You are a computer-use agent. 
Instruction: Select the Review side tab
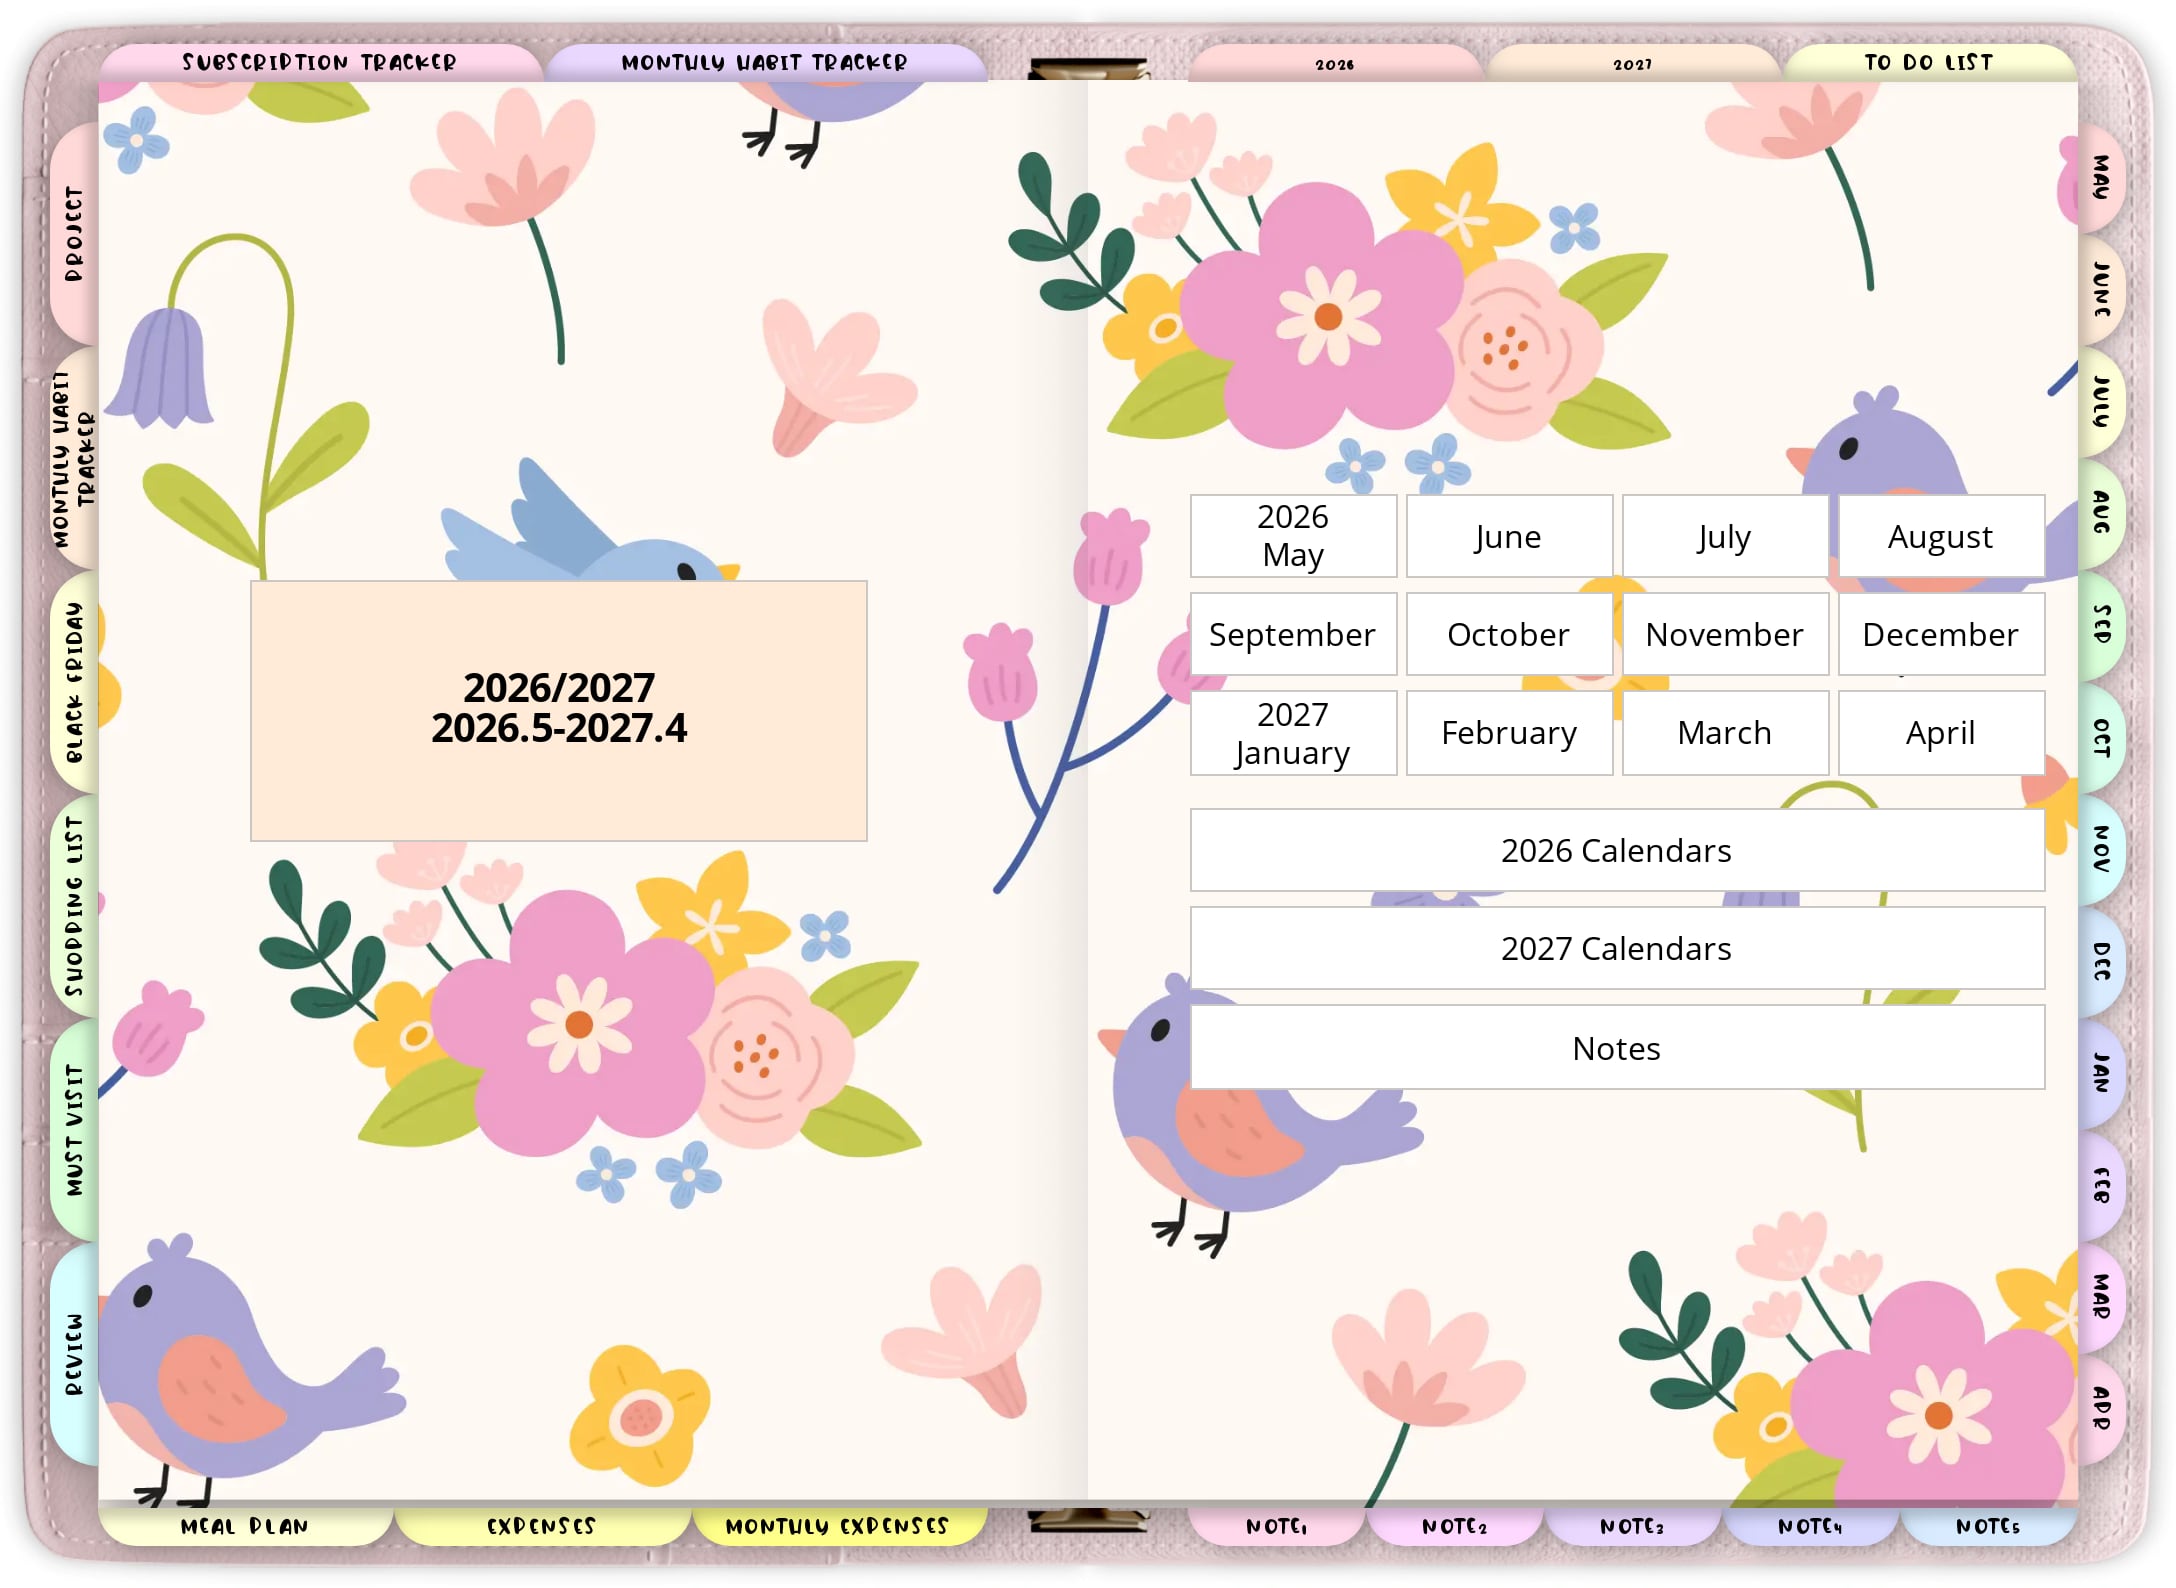pos(74,1355)
